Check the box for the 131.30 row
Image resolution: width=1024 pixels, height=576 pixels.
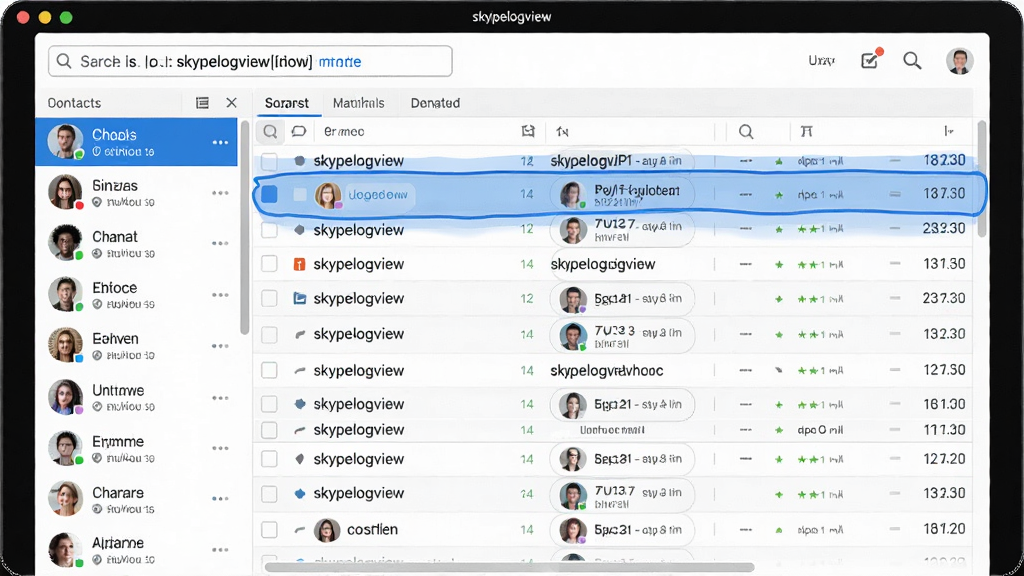269,264
